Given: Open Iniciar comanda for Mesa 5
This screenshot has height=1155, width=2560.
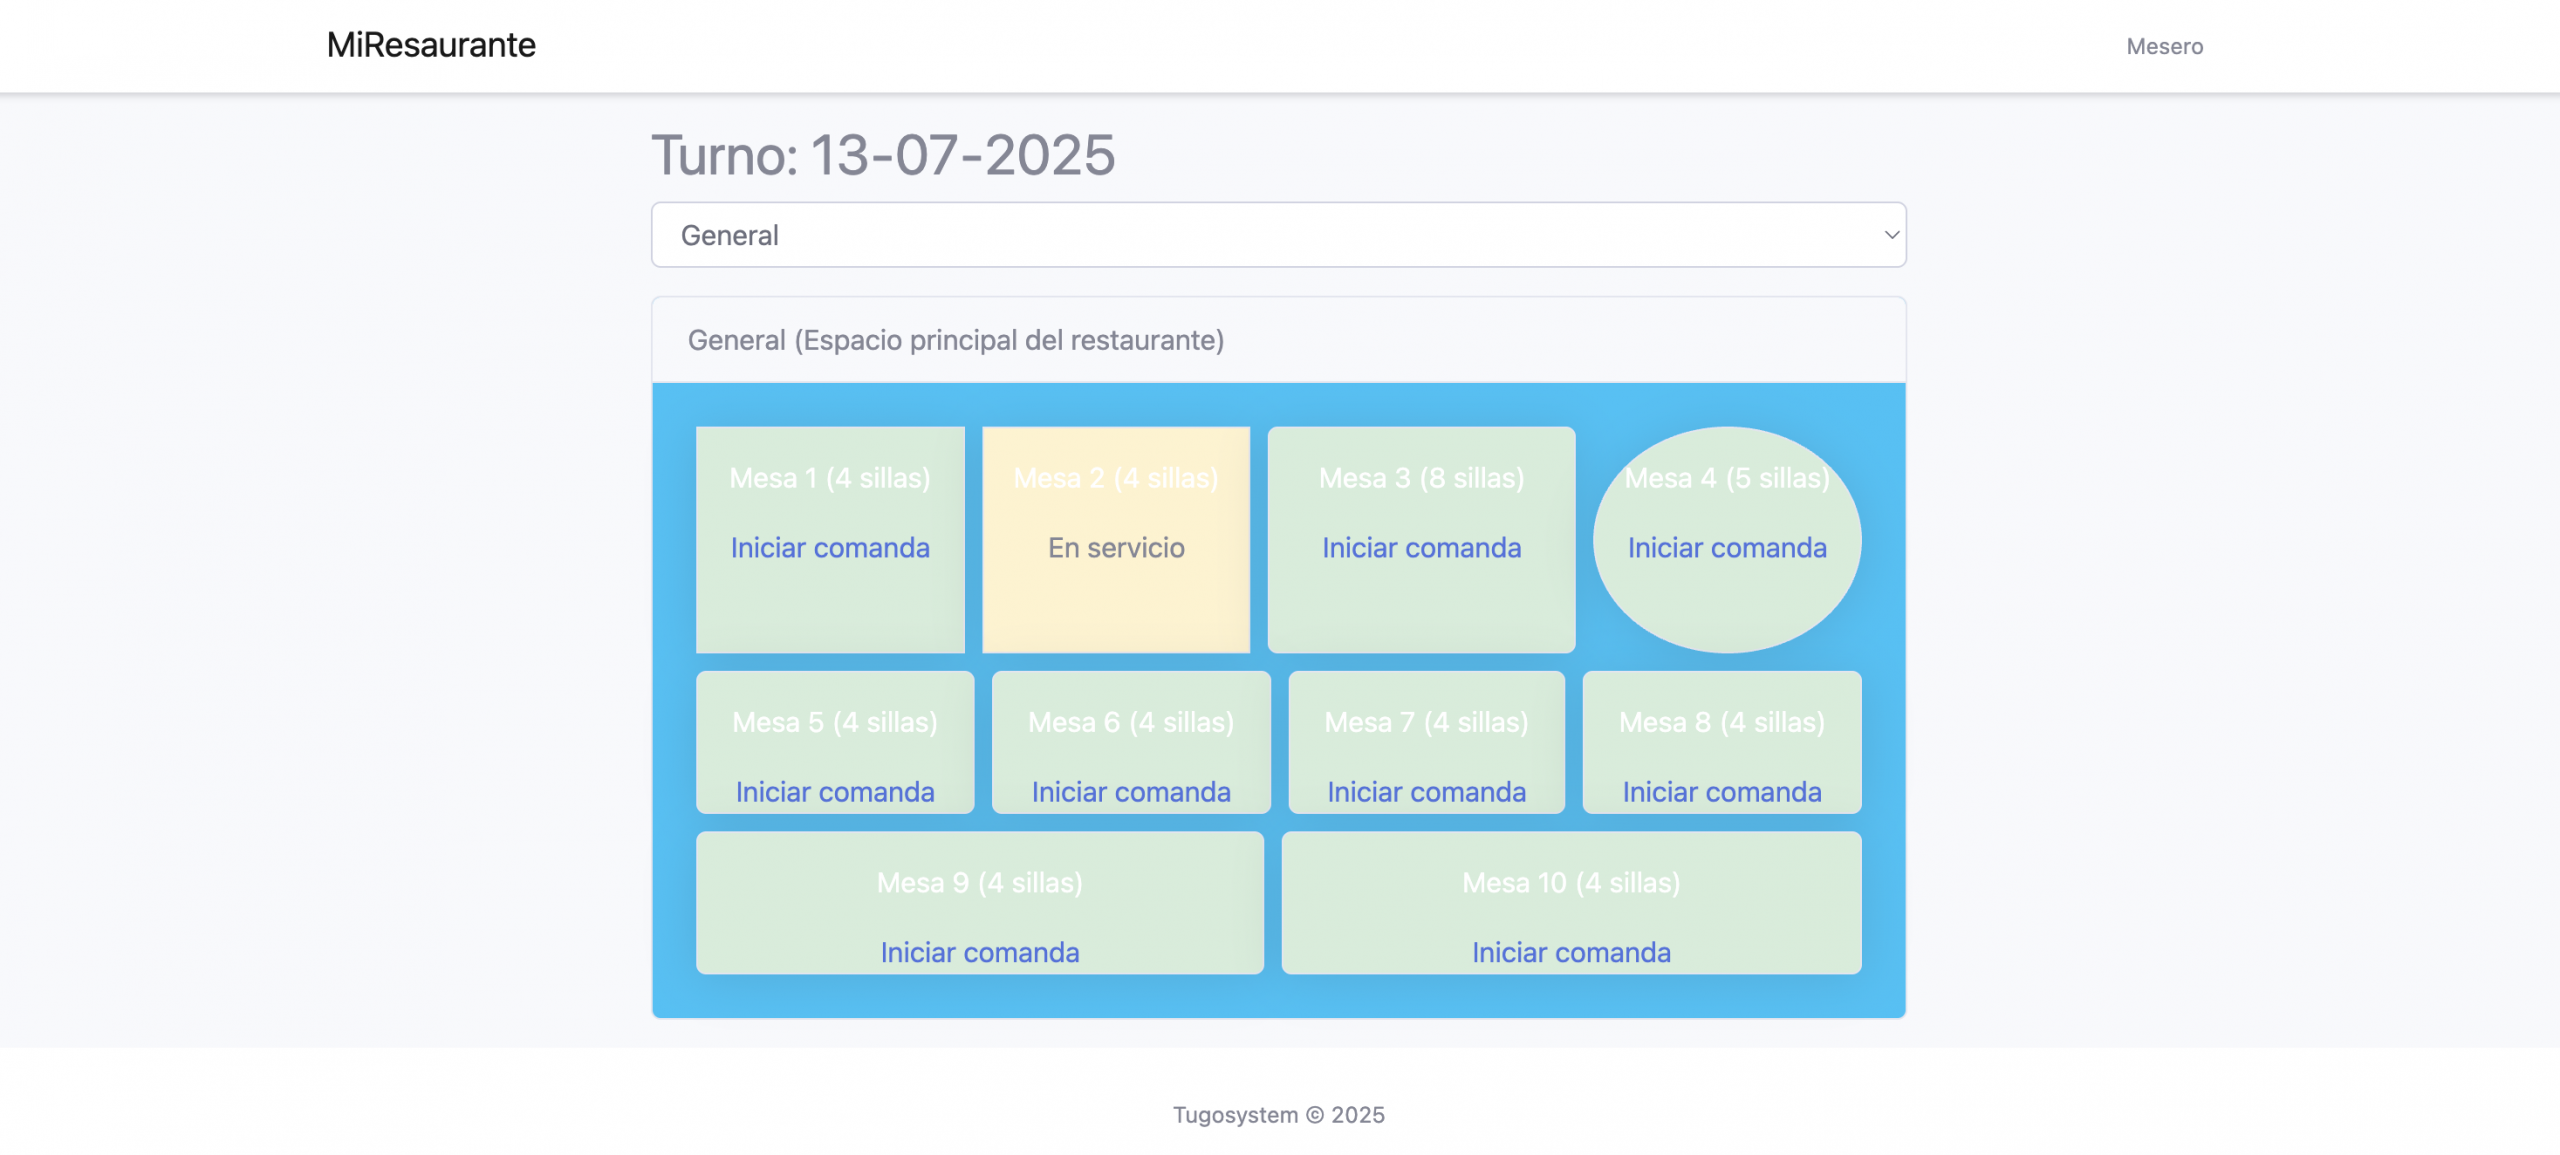Looking at the screenshot, I should (835, 792).
